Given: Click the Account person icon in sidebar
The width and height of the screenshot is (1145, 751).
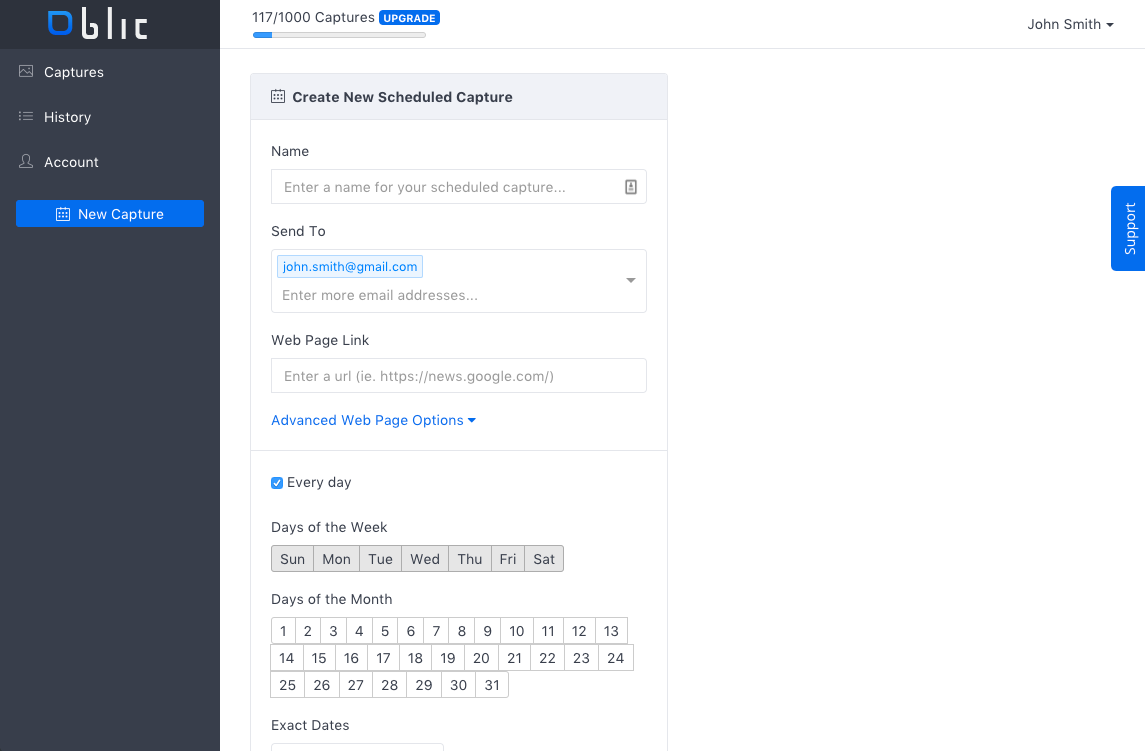Looking at the screenshot, I should (x=26, y=161).
